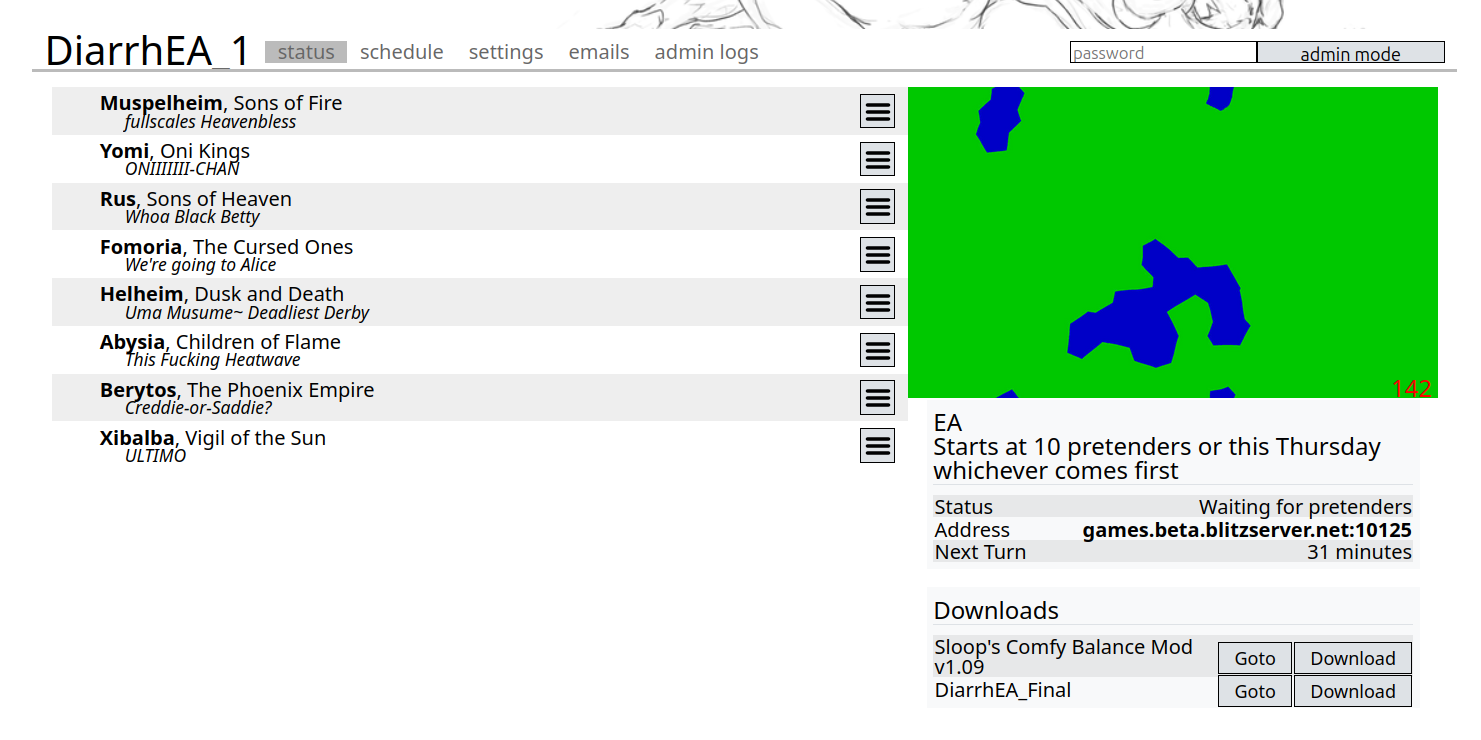Click the green and blue map preview
Screen dimensions: 1481x740
[x=1173, y=242]
